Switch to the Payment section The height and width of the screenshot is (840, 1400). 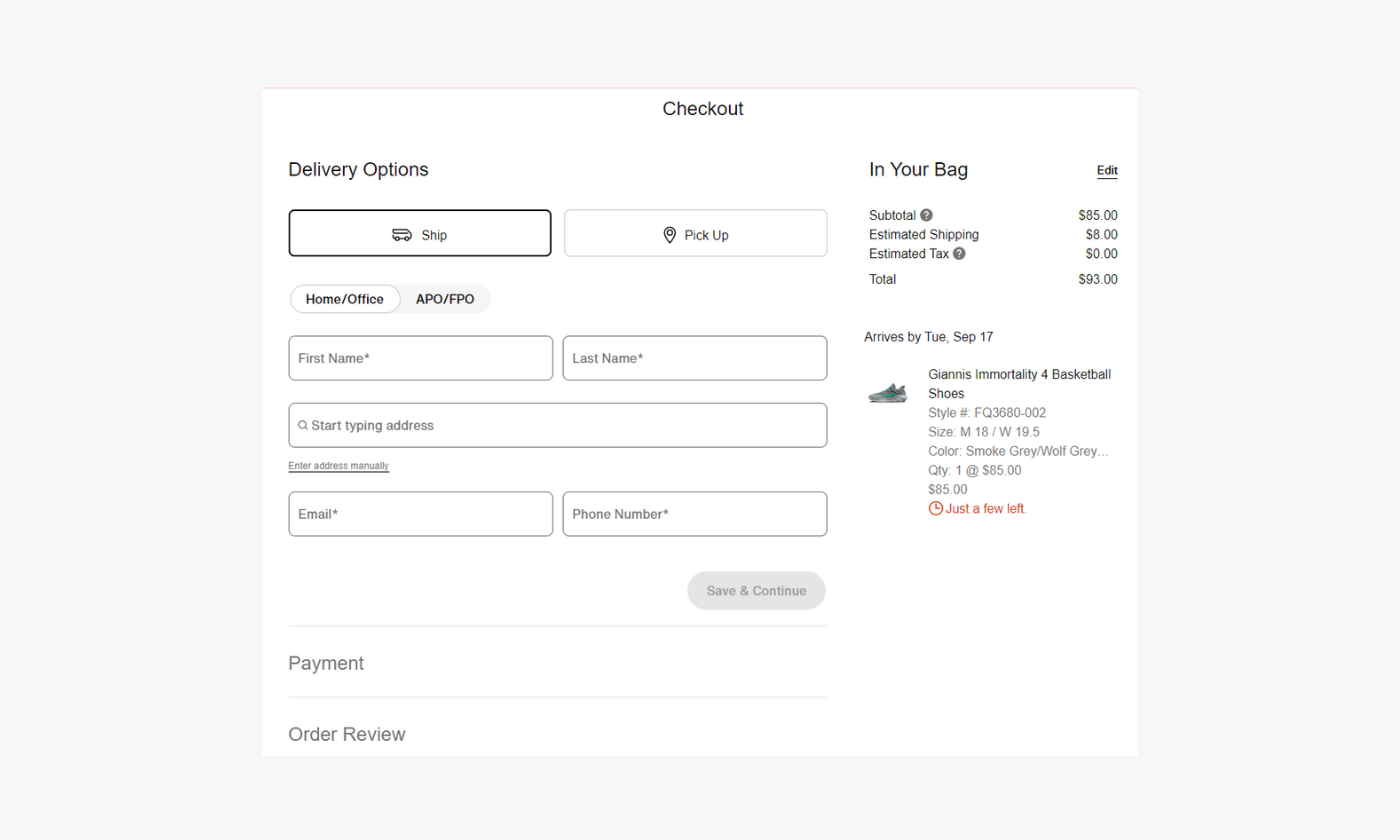pos(326,662)
